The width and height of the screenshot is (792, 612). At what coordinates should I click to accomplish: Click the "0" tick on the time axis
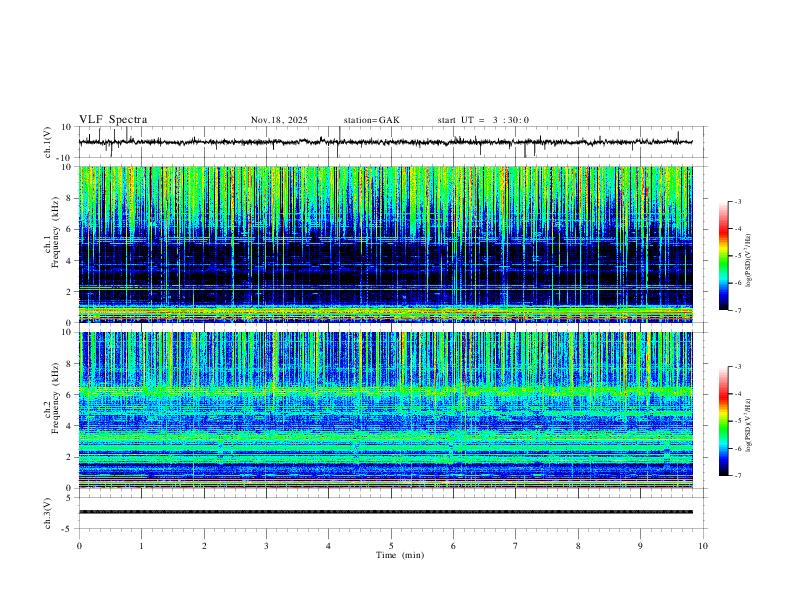tap(79, 546)
